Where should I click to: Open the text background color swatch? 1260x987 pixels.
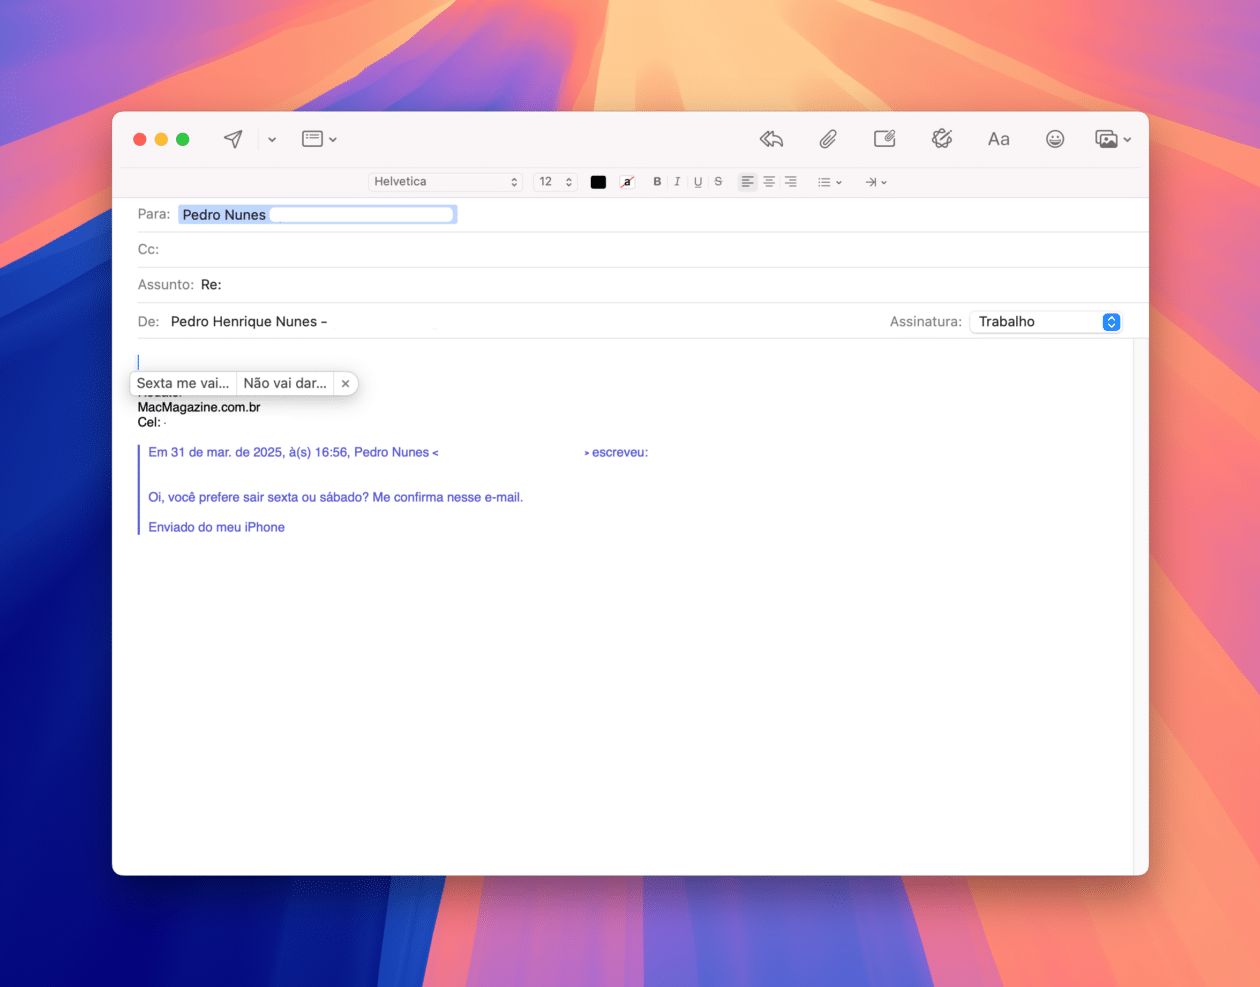[x=627, y=182]
